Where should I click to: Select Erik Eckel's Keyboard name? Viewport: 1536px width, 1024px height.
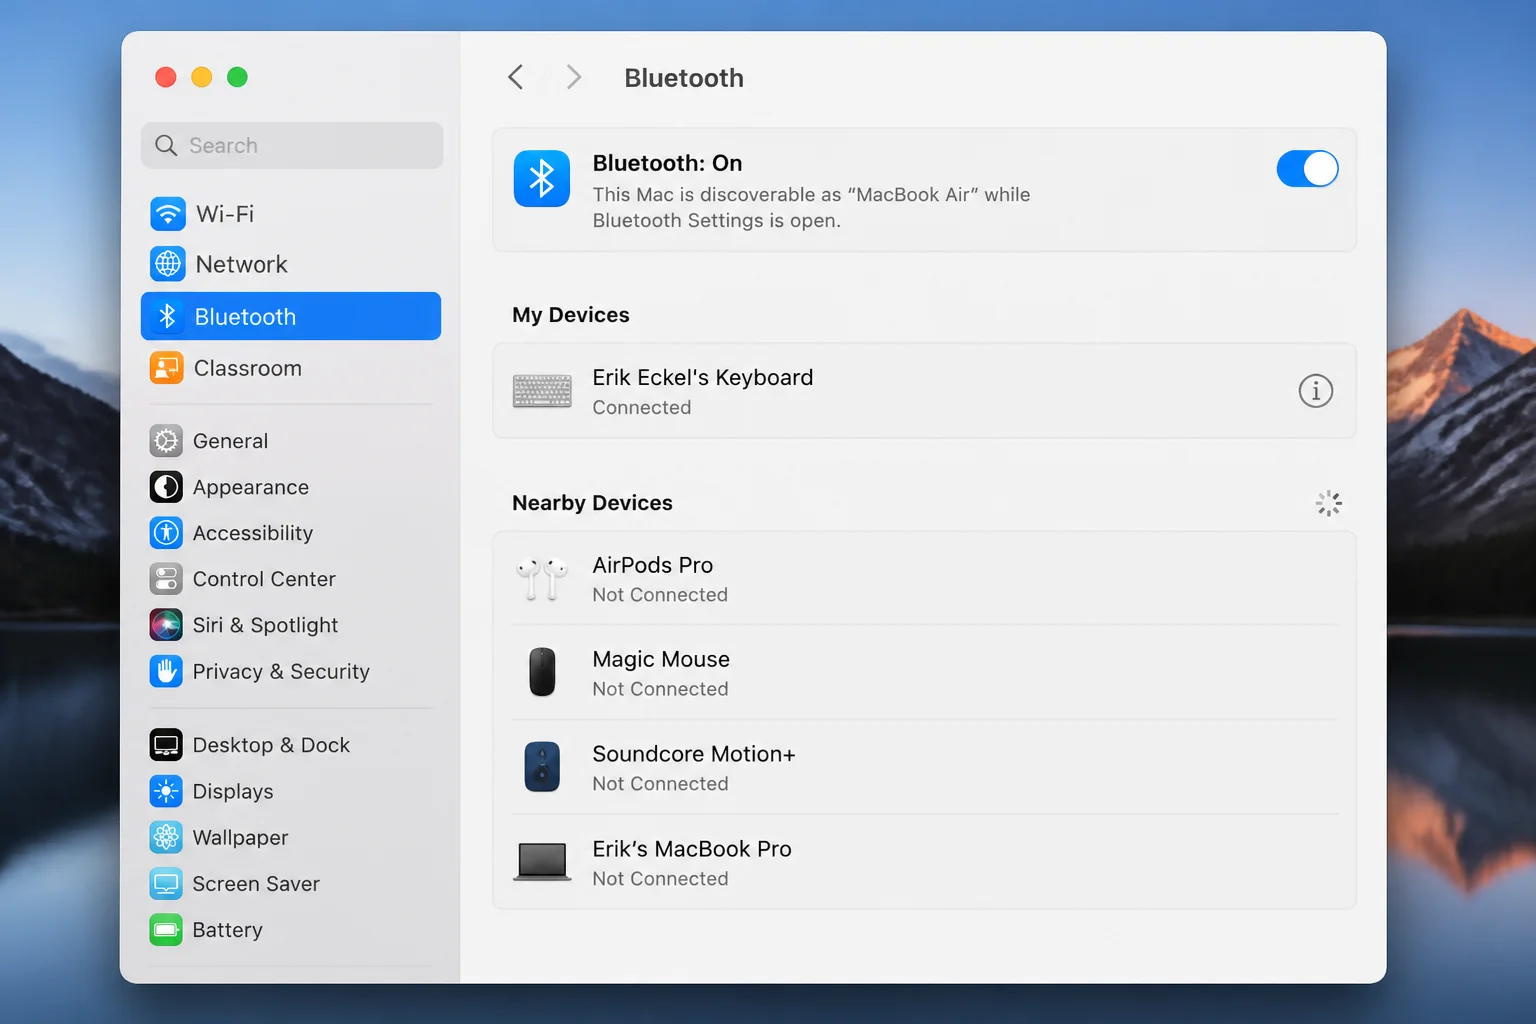[703, 377]
